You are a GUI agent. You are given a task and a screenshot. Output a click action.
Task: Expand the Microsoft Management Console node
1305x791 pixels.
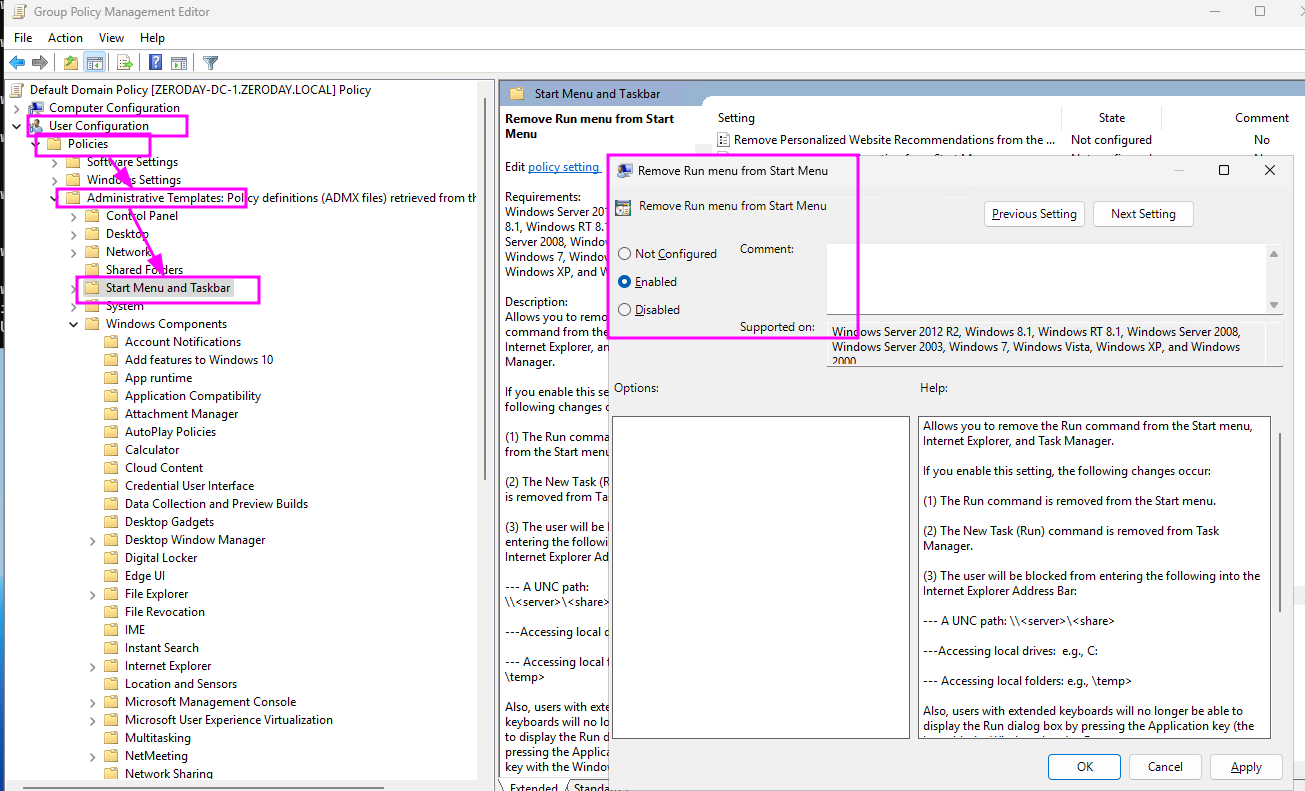pyautogui.click(x=92, y=702)
